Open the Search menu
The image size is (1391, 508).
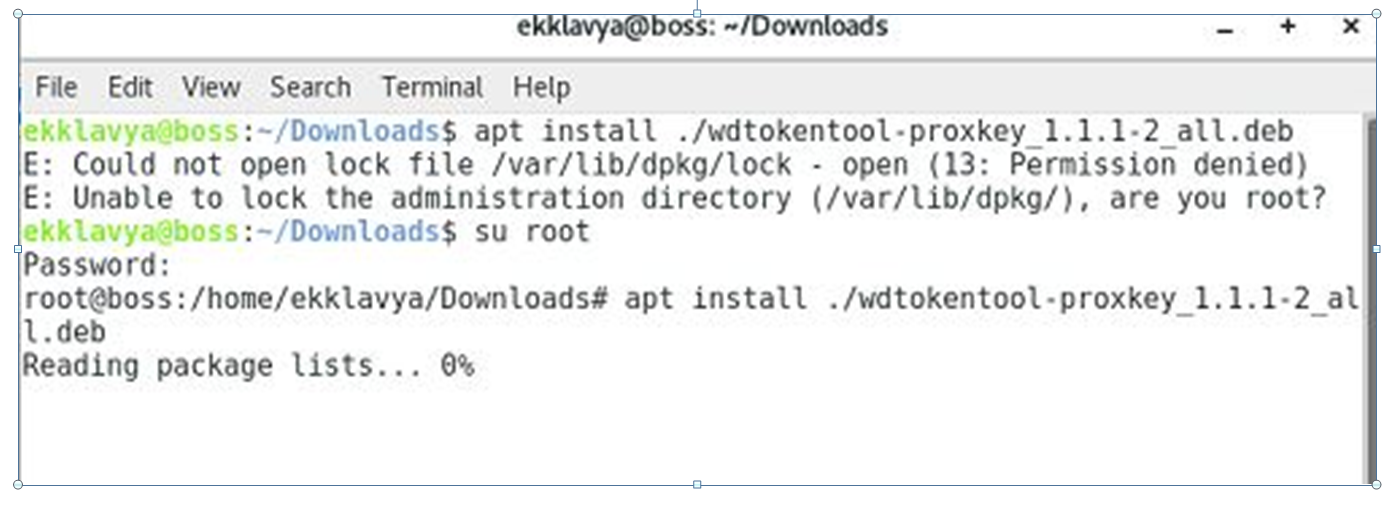pyautogui.click(x=310, y=88)
